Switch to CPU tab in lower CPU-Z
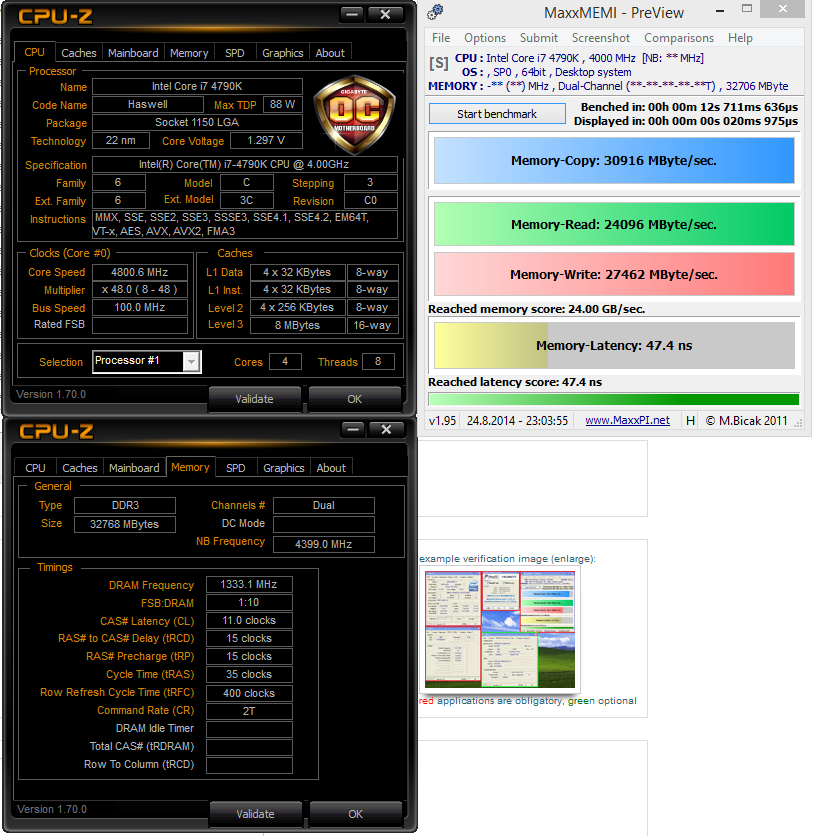 pos(35,468)
